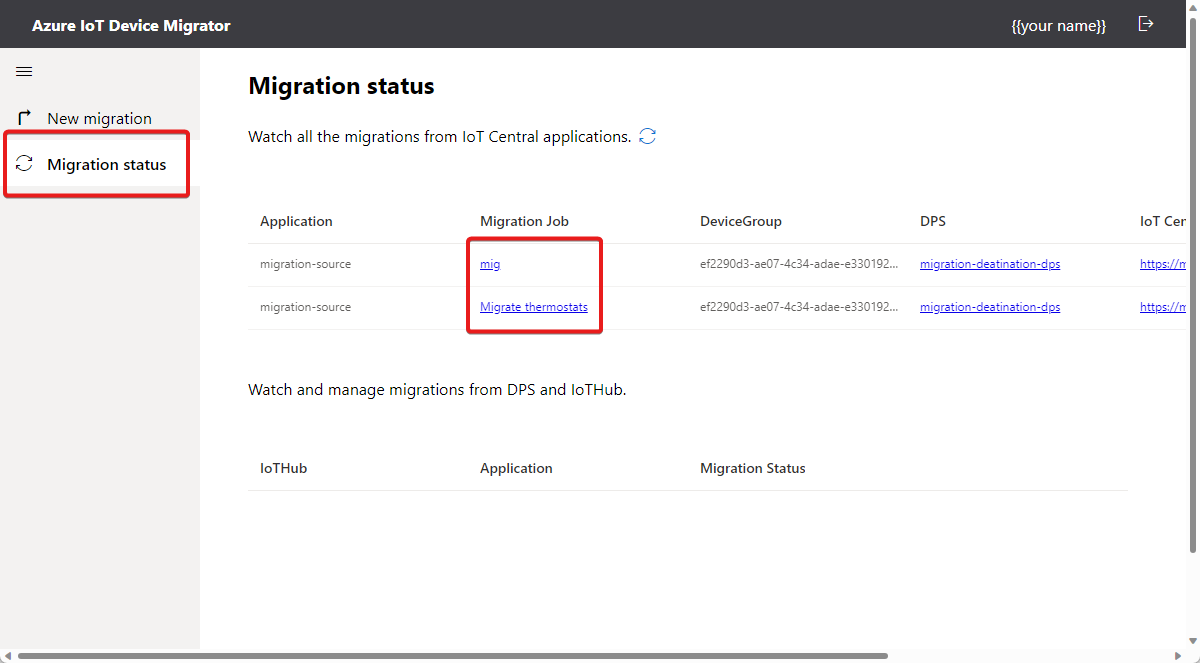Screen dimensions: 1200x663
Task: Open IoT Central URL in Migrate thermostats row
Action: (1162, 307)
